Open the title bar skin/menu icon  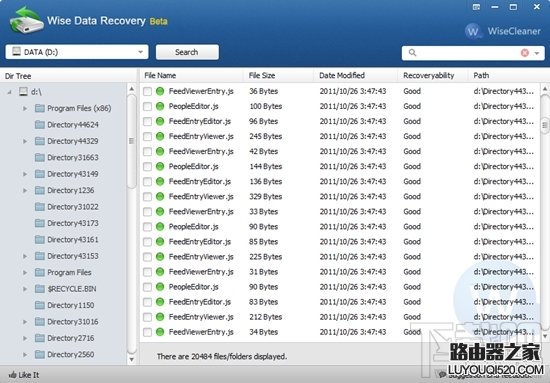(x=476, y=7)
